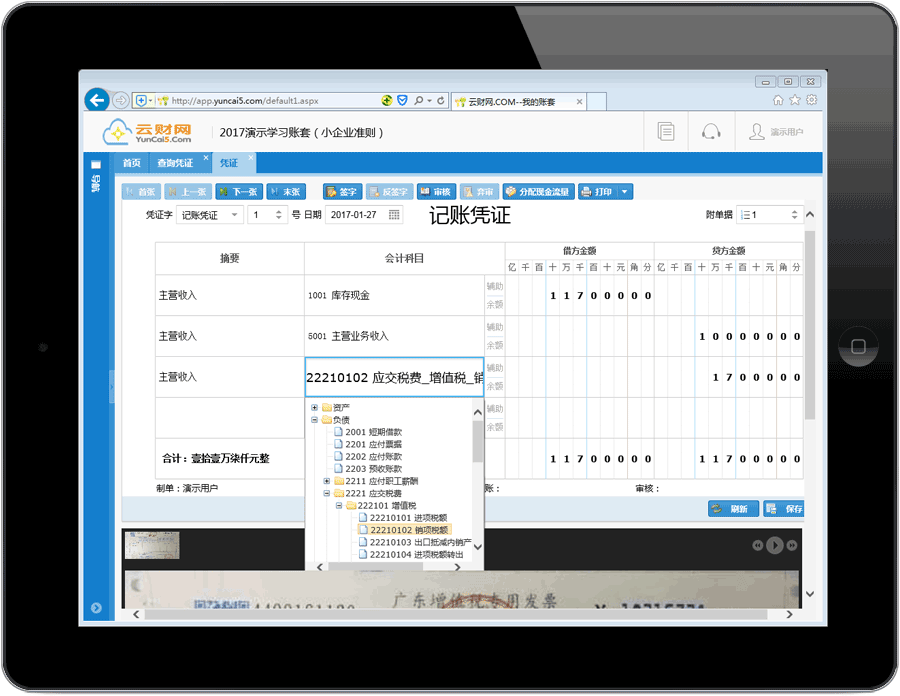Collapse the 2221 应交税费 tree node
The width and height of the screenshot is (900, 696).
click(327, 493)
